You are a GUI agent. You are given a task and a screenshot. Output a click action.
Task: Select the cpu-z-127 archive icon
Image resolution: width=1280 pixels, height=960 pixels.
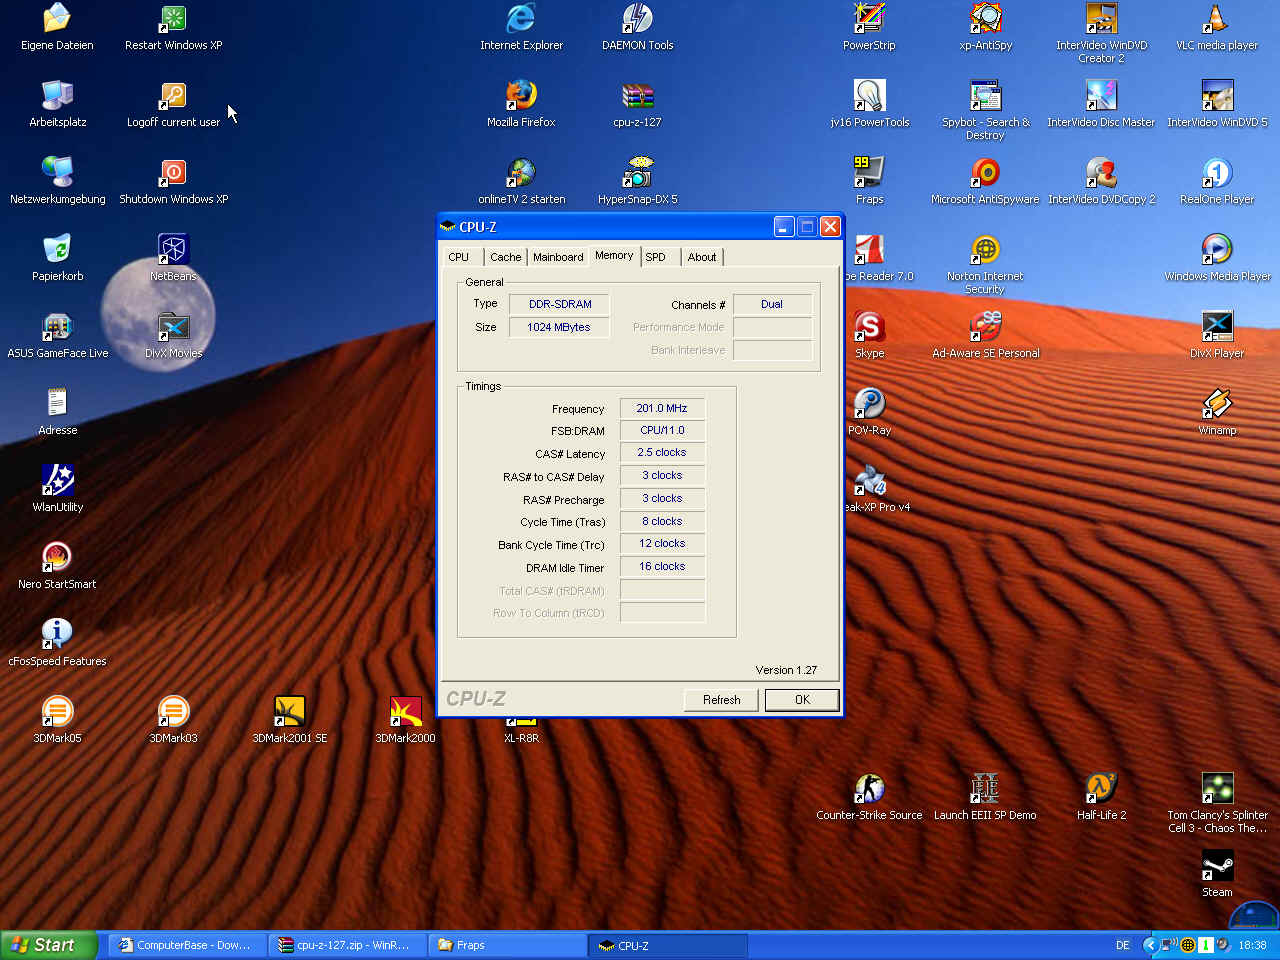[x=637, y=104]
